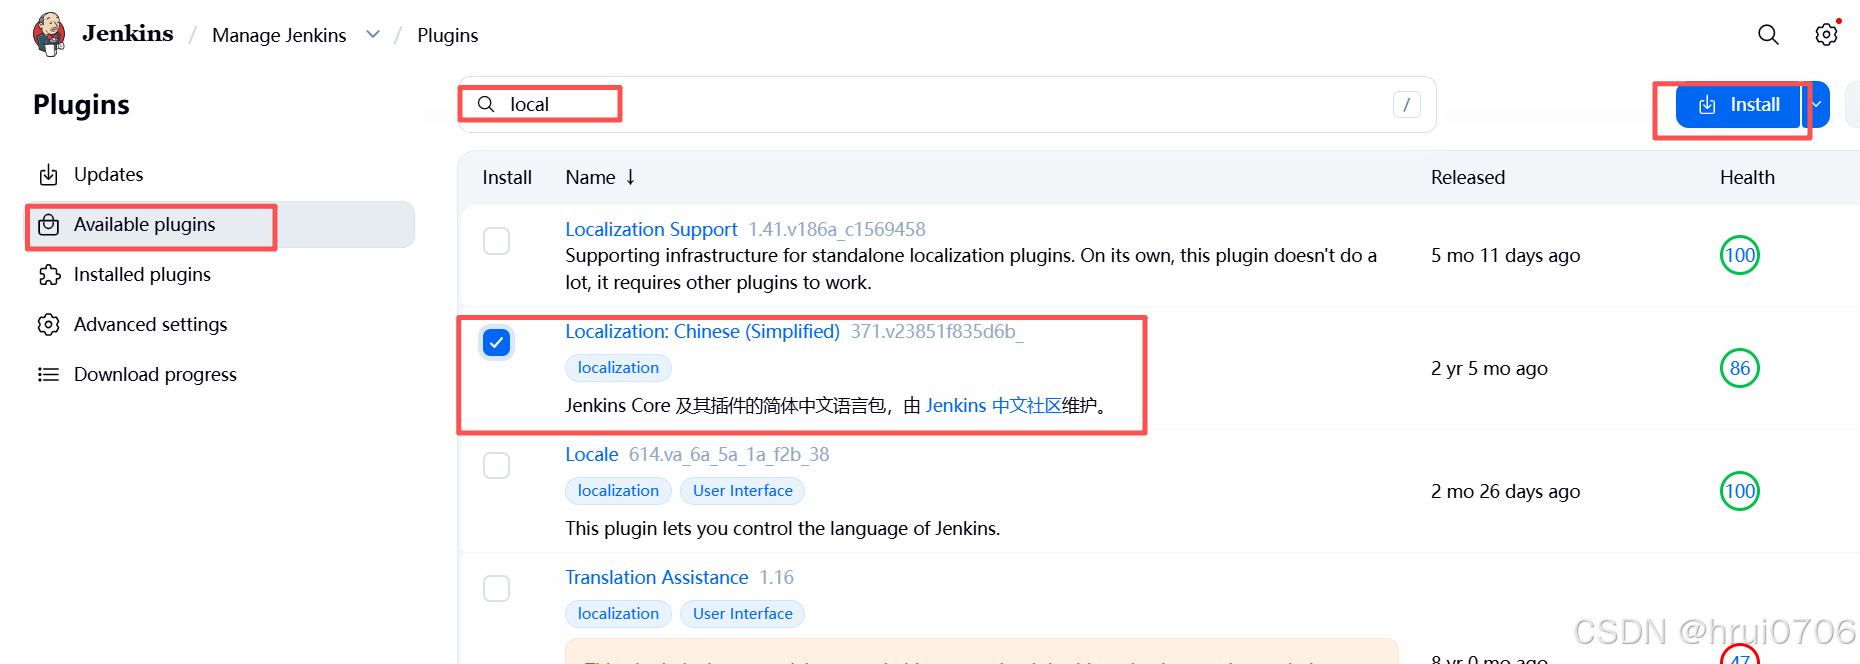
Task: Open the search magnifier in header
Action: point(1768,35)
